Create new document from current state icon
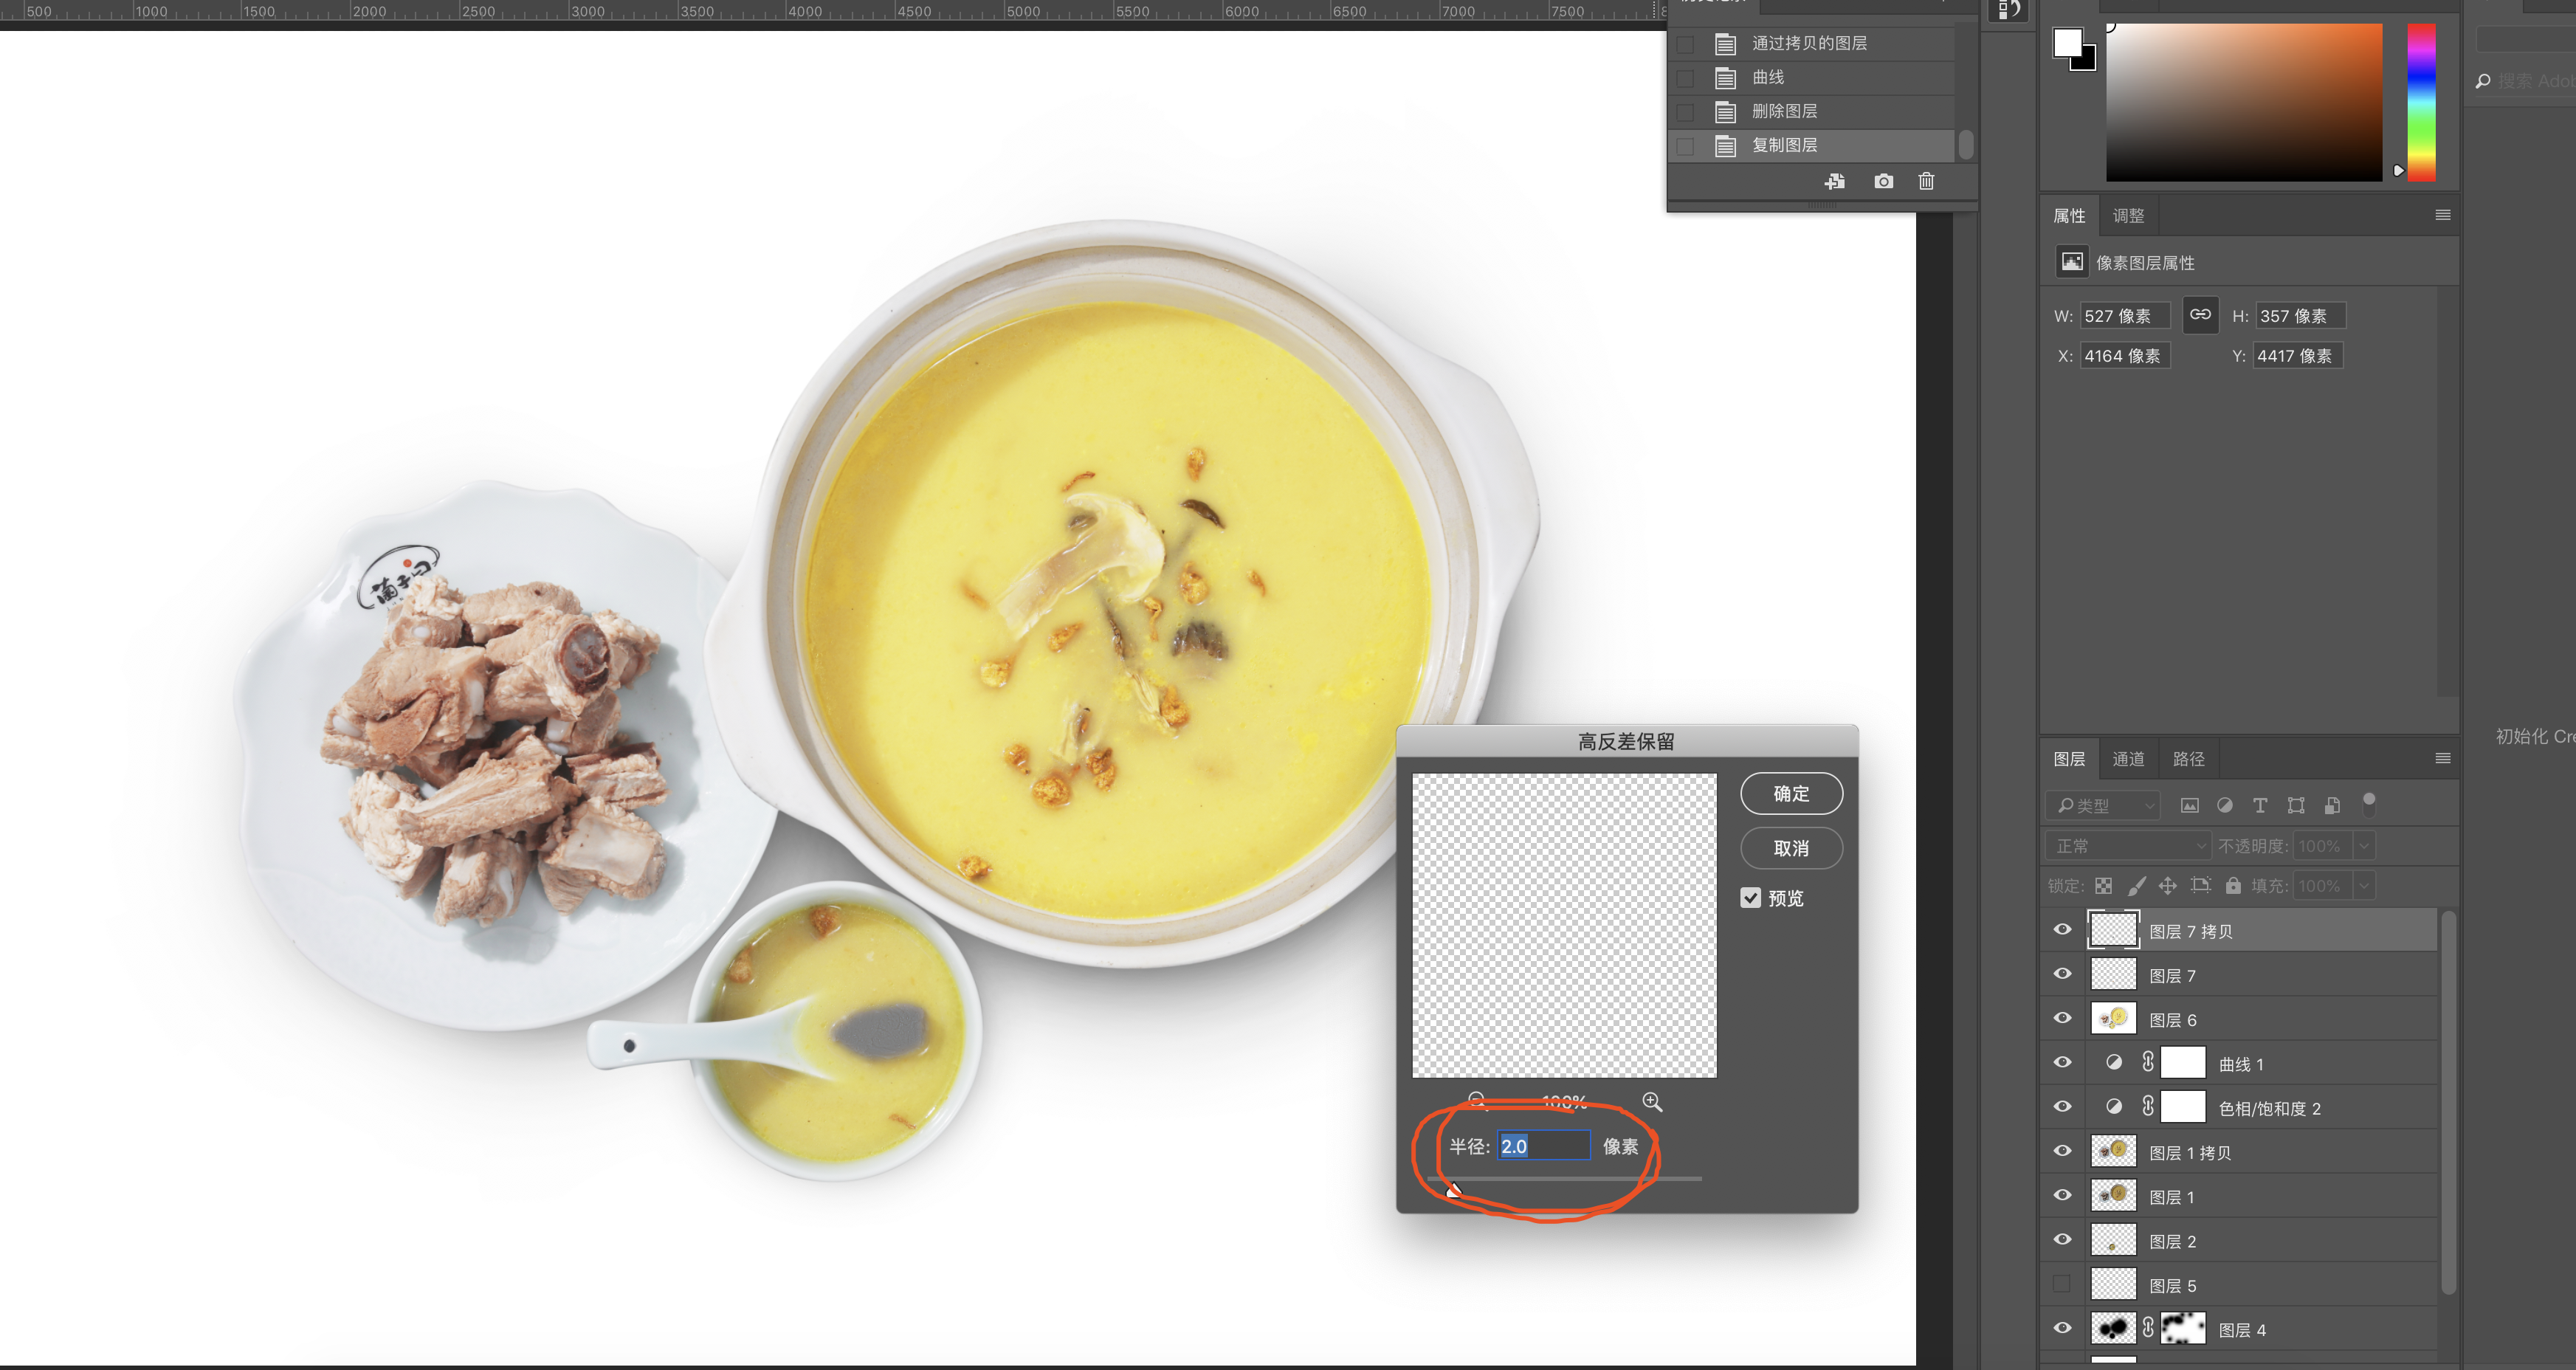The width and height of the screenshot is (2576, 1370). coord(1834,181)
